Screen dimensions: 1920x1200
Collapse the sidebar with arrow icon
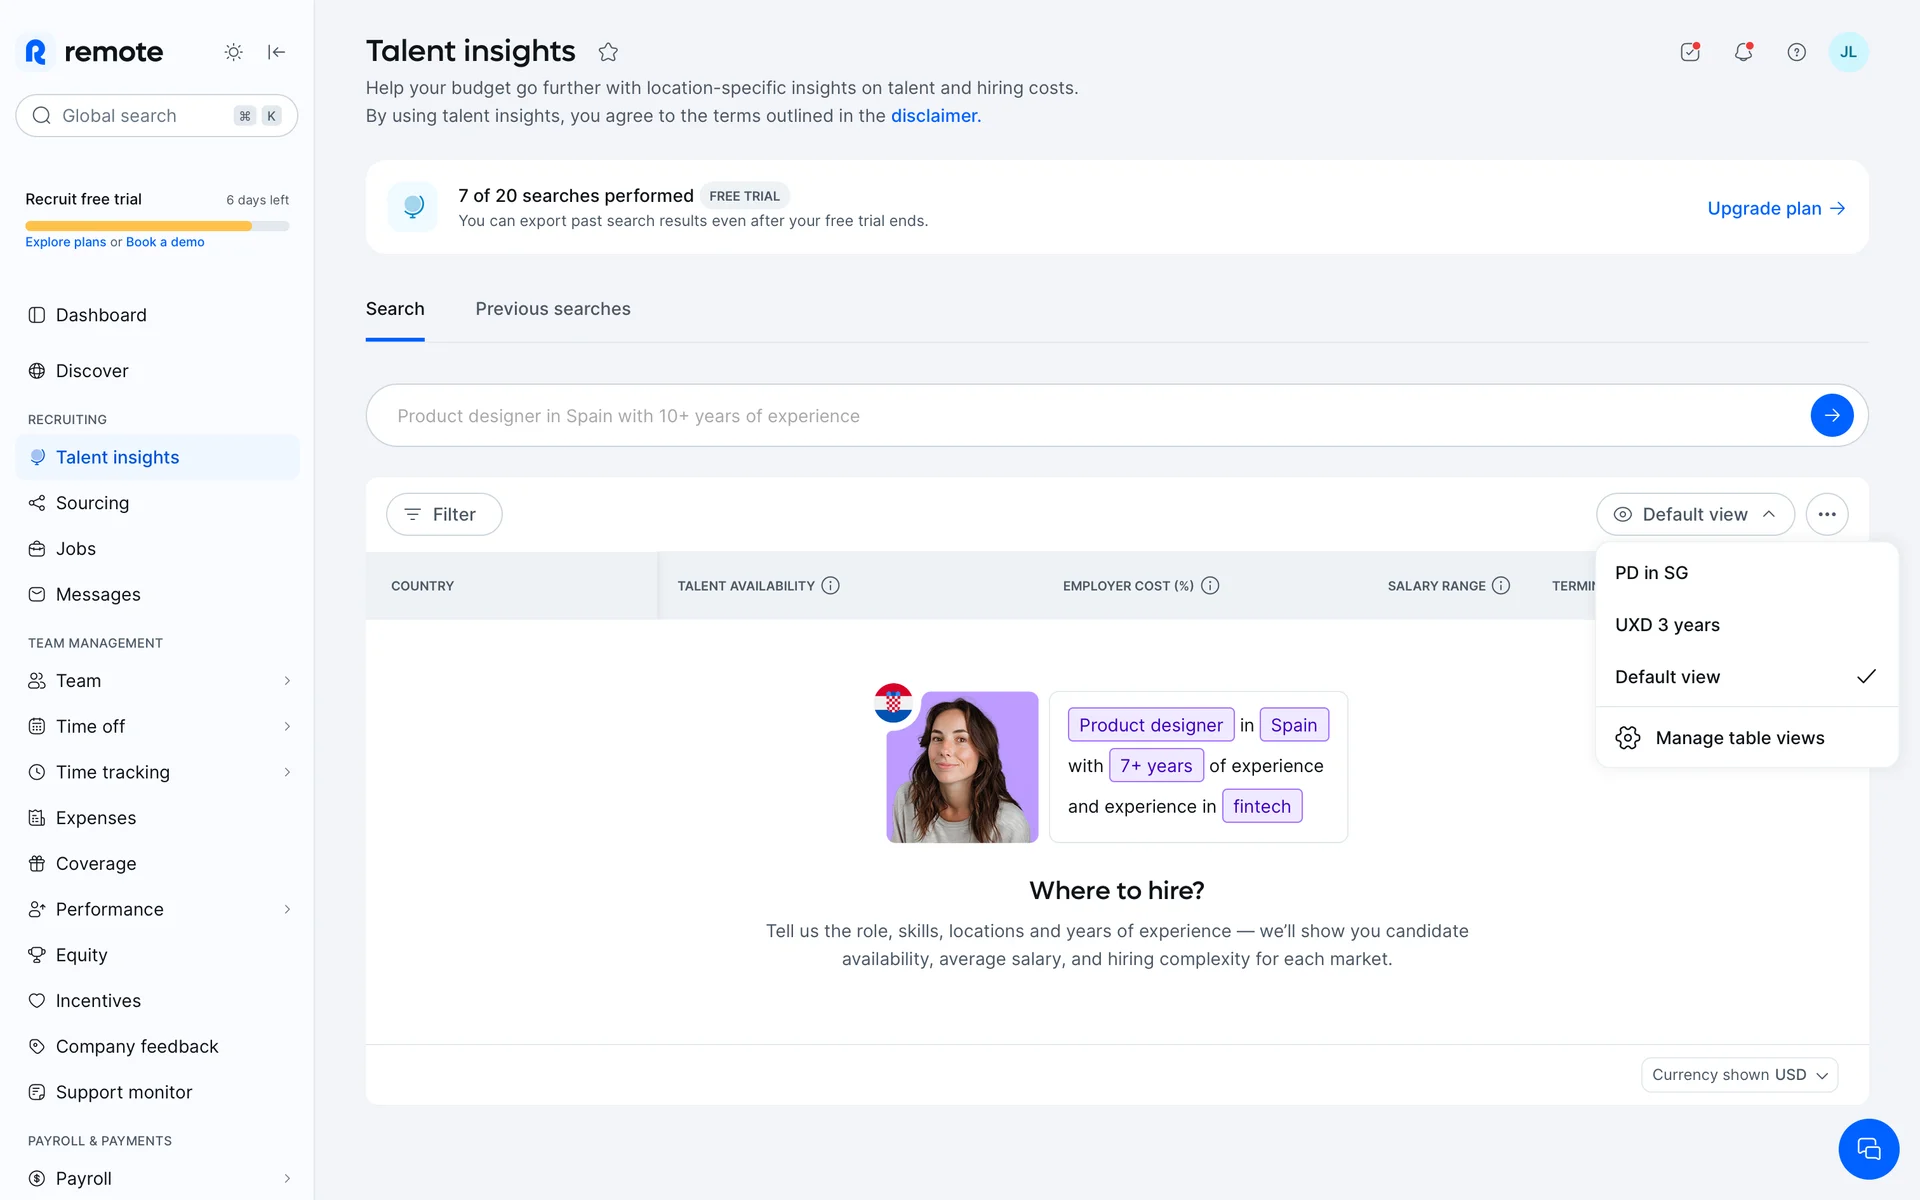(x=277, y=52)
